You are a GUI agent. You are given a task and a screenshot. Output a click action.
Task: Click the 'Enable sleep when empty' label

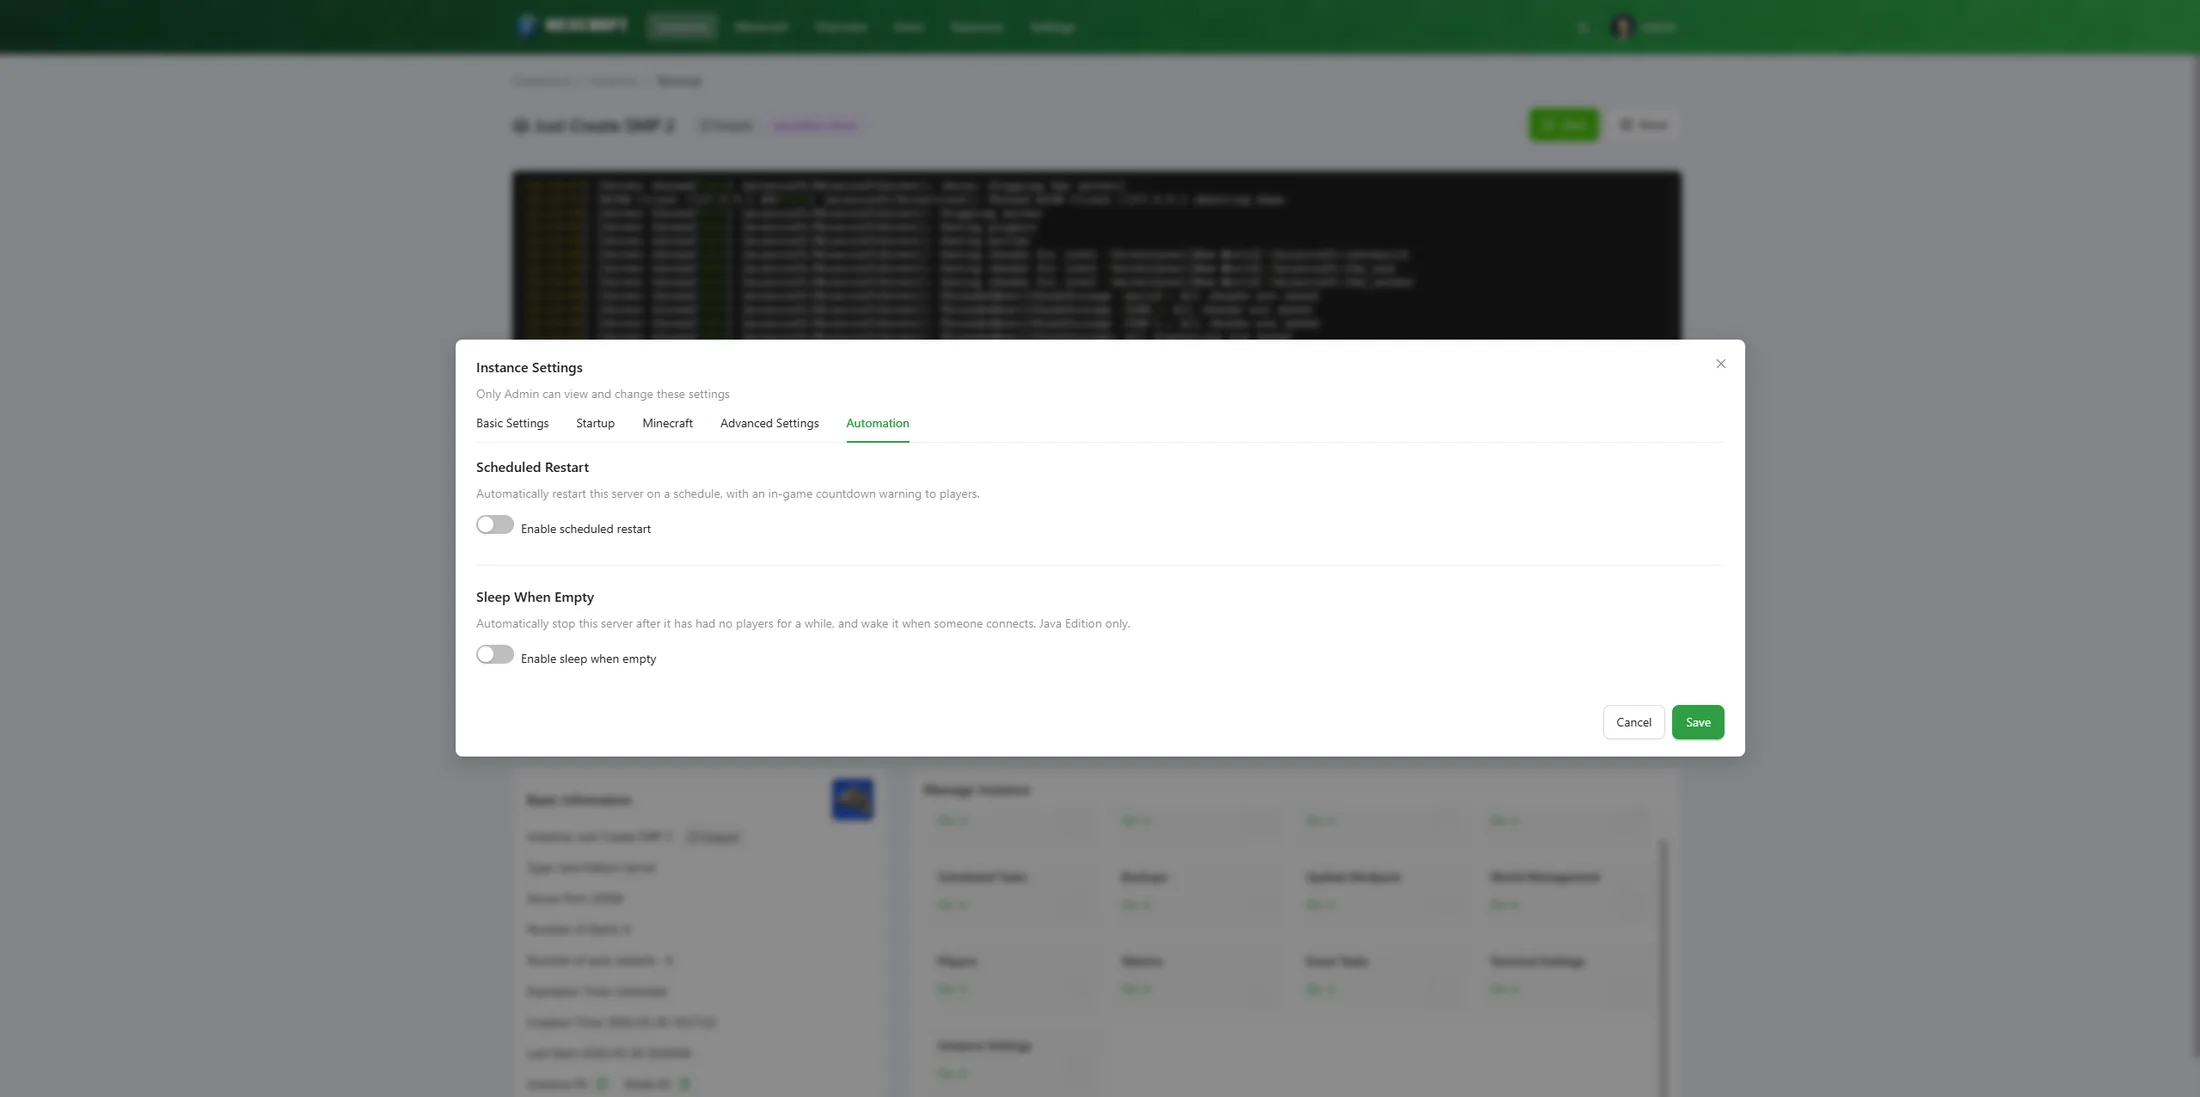(x=589, y=659)
